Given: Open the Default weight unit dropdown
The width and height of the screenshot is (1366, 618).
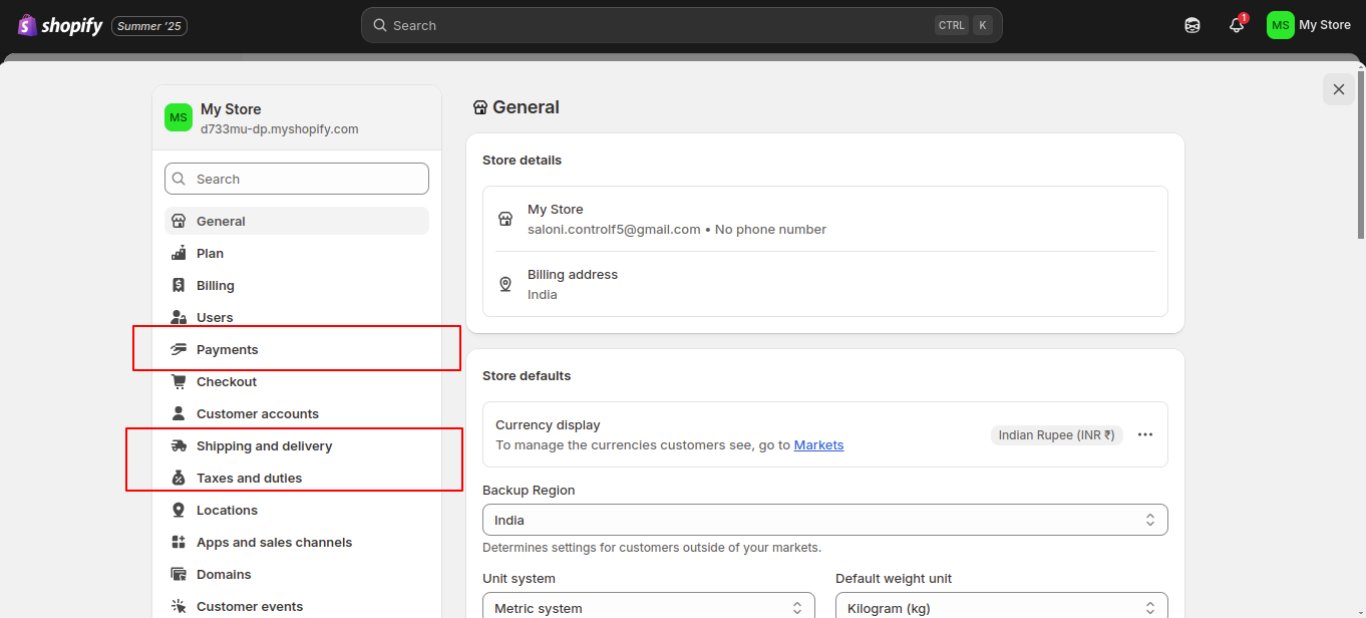Looking at the screenshot, I should tap(1001, 608).
